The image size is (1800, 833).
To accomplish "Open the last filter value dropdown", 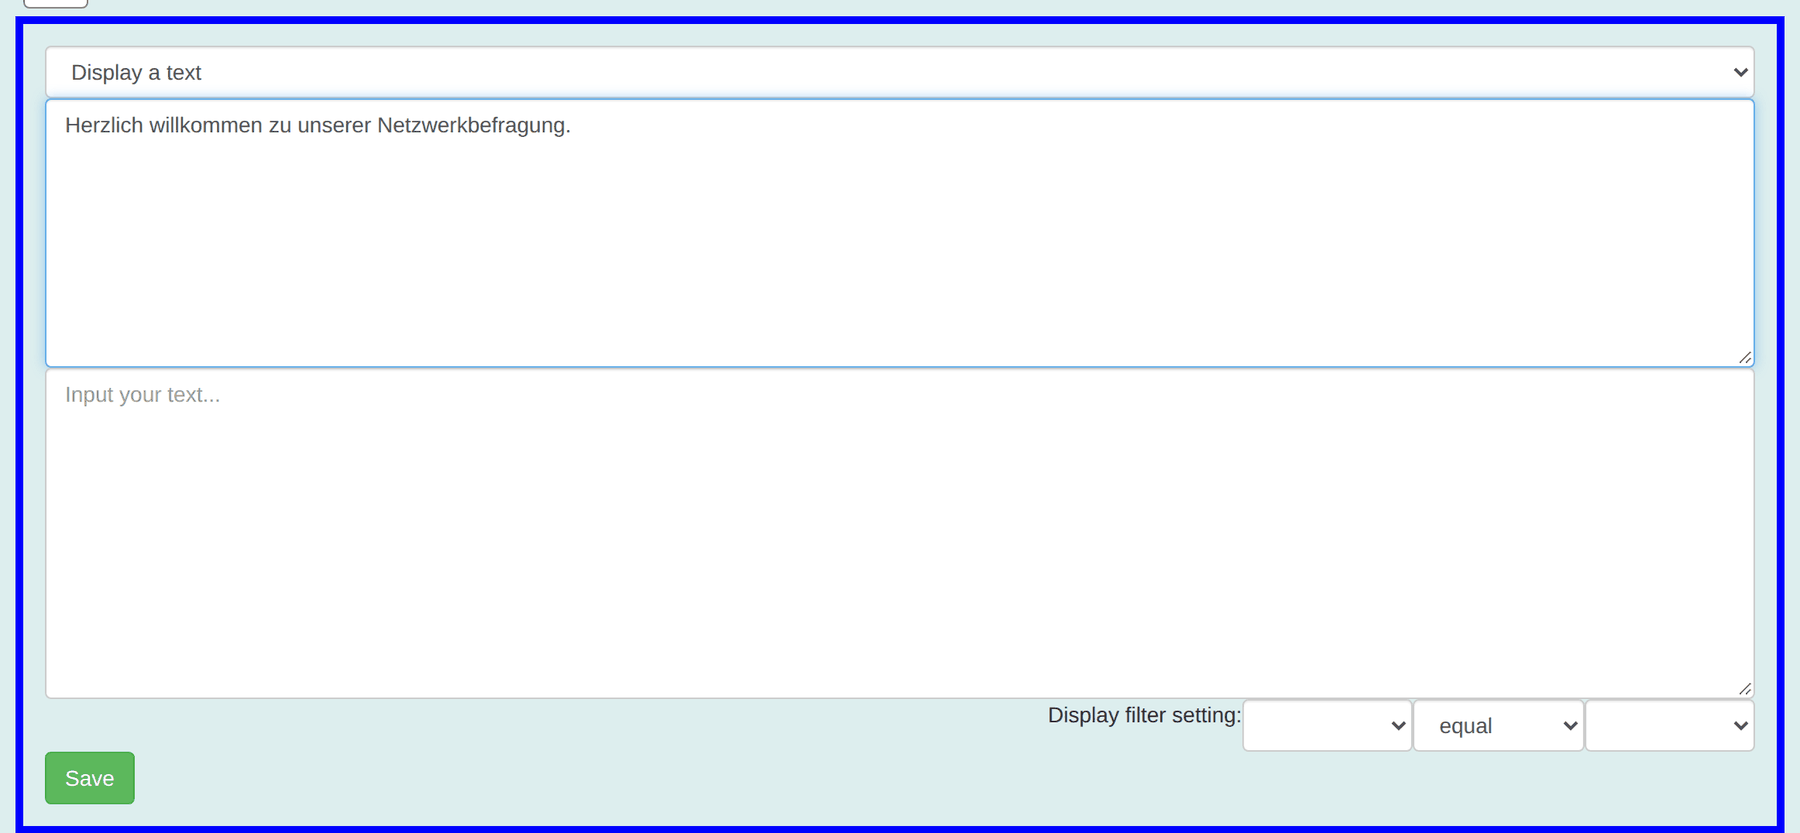I will pos(1669,726).
